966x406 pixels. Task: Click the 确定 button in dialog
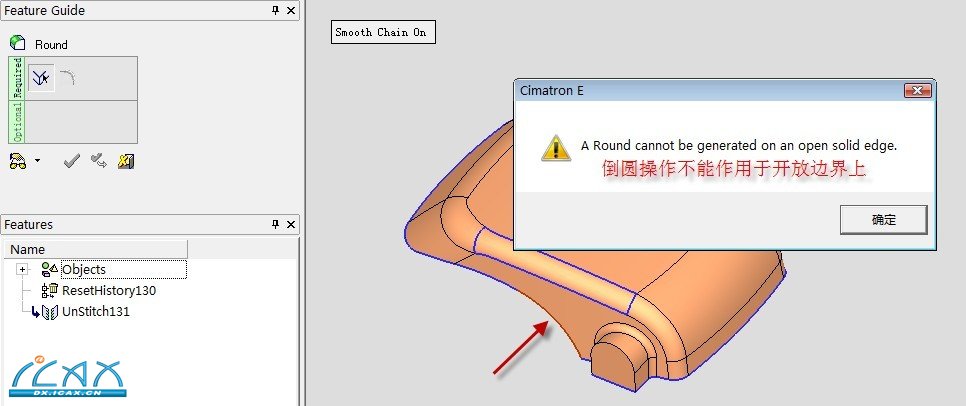(883, 220)
